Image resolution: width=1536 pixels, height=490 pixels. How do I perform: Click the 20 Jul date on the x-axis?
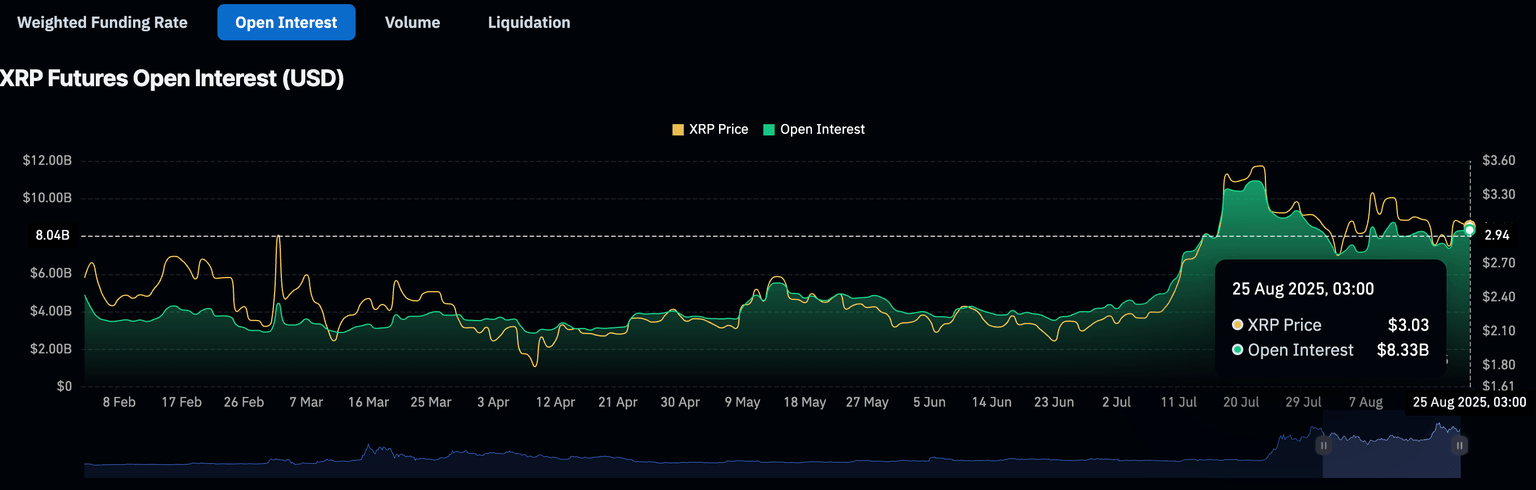[x=1241, y=402]
